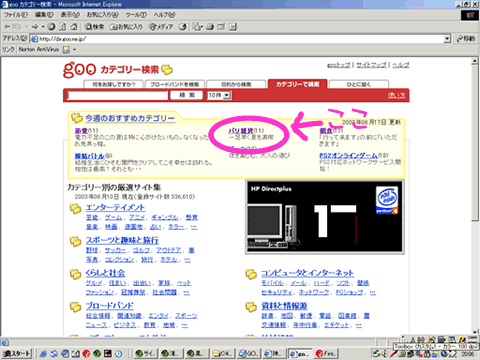Open the PS2オンラインゲーム link
Screen dimensions: 480x360
point(348,155)
